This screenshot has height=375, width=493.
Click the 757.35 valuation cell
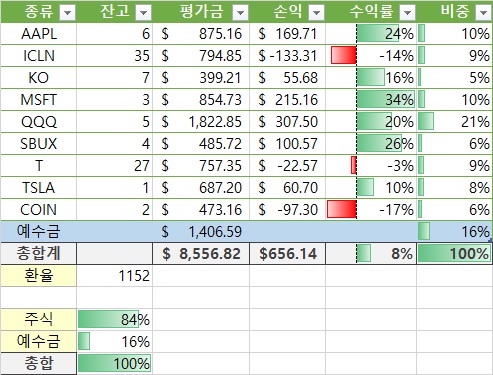(201, 166)
